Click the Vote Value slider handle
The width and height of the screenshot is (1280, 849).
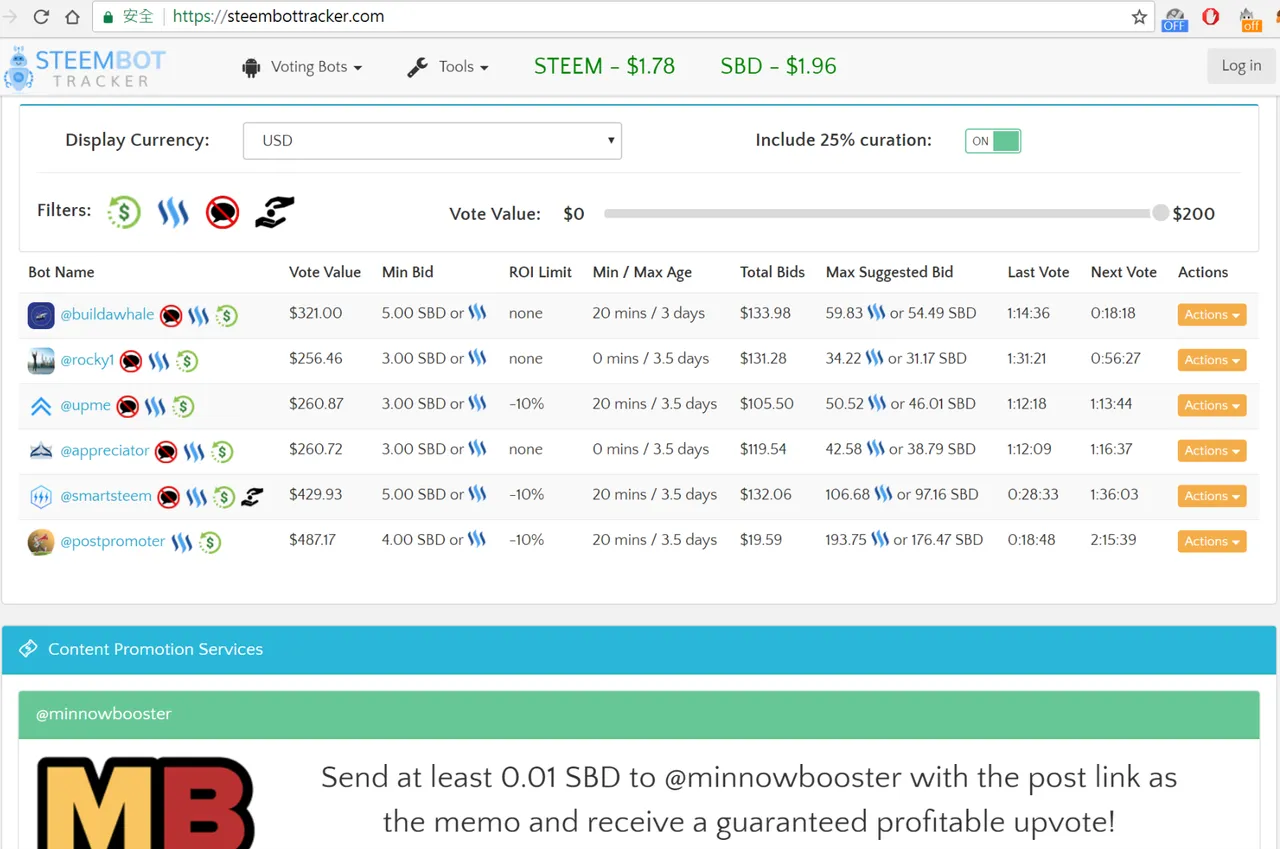[1160, 213]
